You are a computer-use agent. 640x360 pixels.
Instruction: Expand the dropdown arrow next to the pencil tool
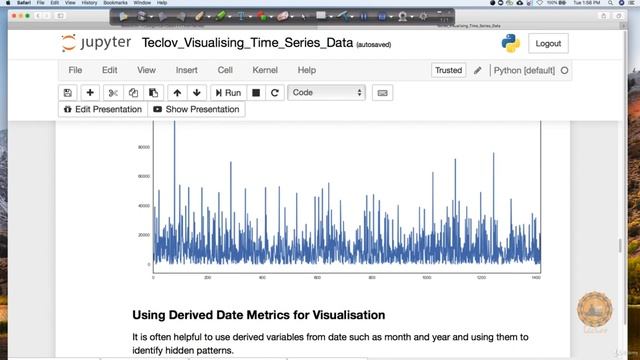coord(209,17)
